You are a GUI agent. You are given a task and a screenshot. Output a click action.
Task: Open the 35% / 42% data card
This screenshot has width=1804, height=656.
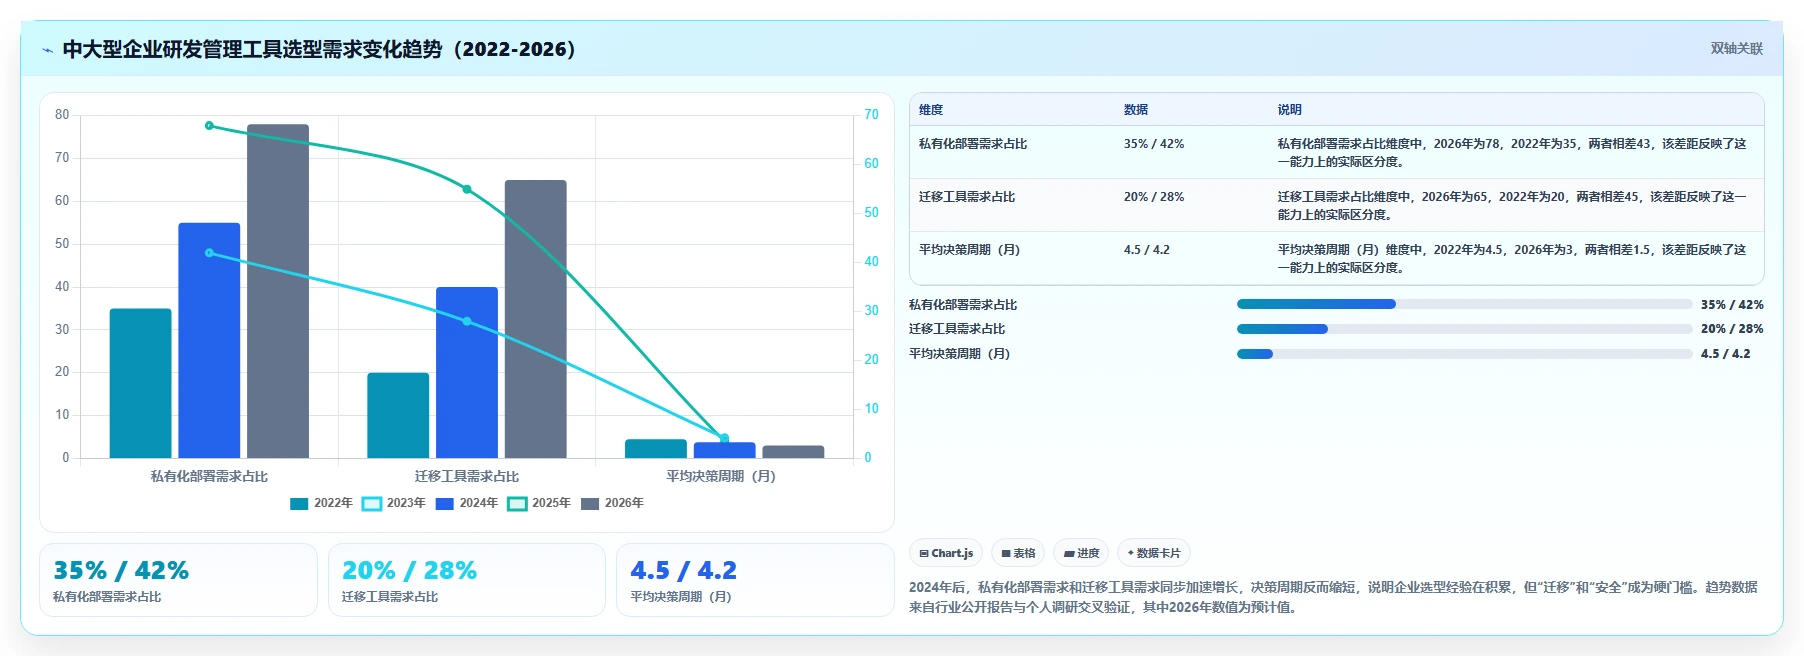(178, 580)
